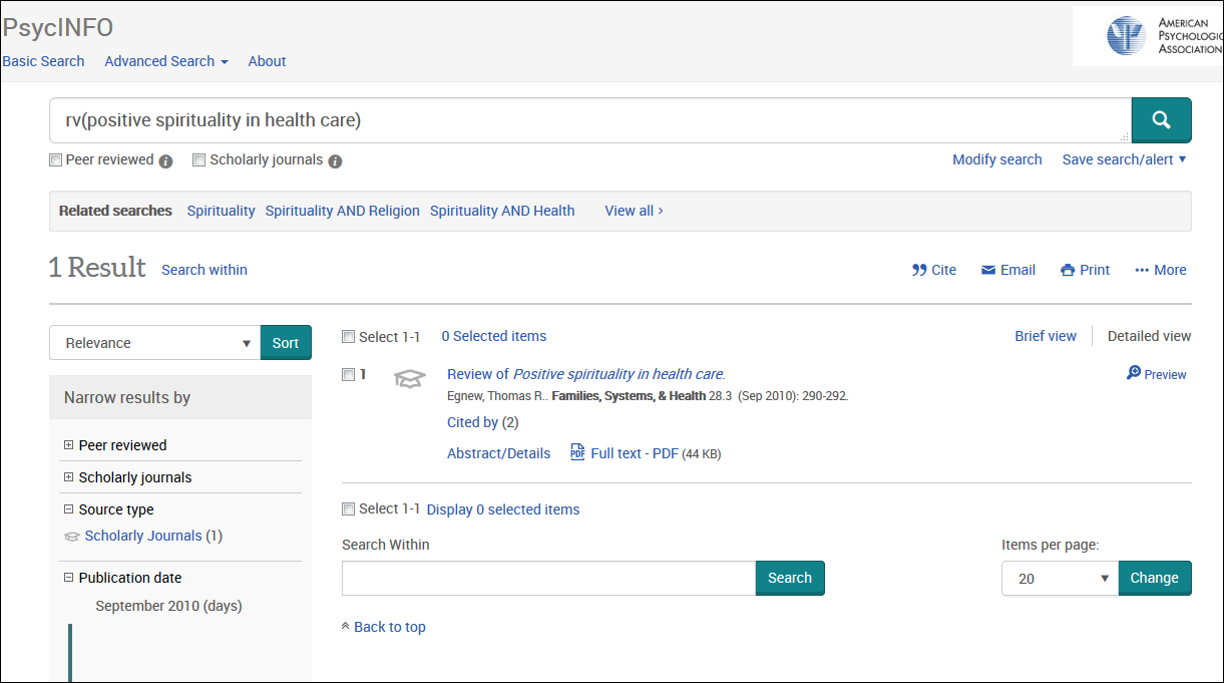Open the Full text - PDF link
This screenshot has height=683, width=1224.
[x=634, y=453]
